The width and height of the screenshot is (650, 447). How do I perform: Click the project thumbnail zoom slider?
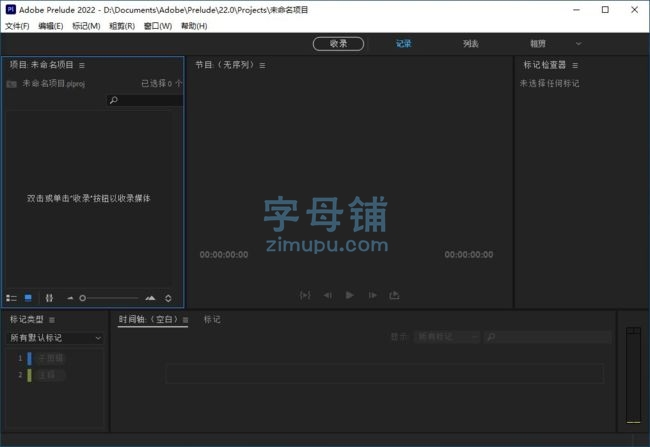point(109,298)
